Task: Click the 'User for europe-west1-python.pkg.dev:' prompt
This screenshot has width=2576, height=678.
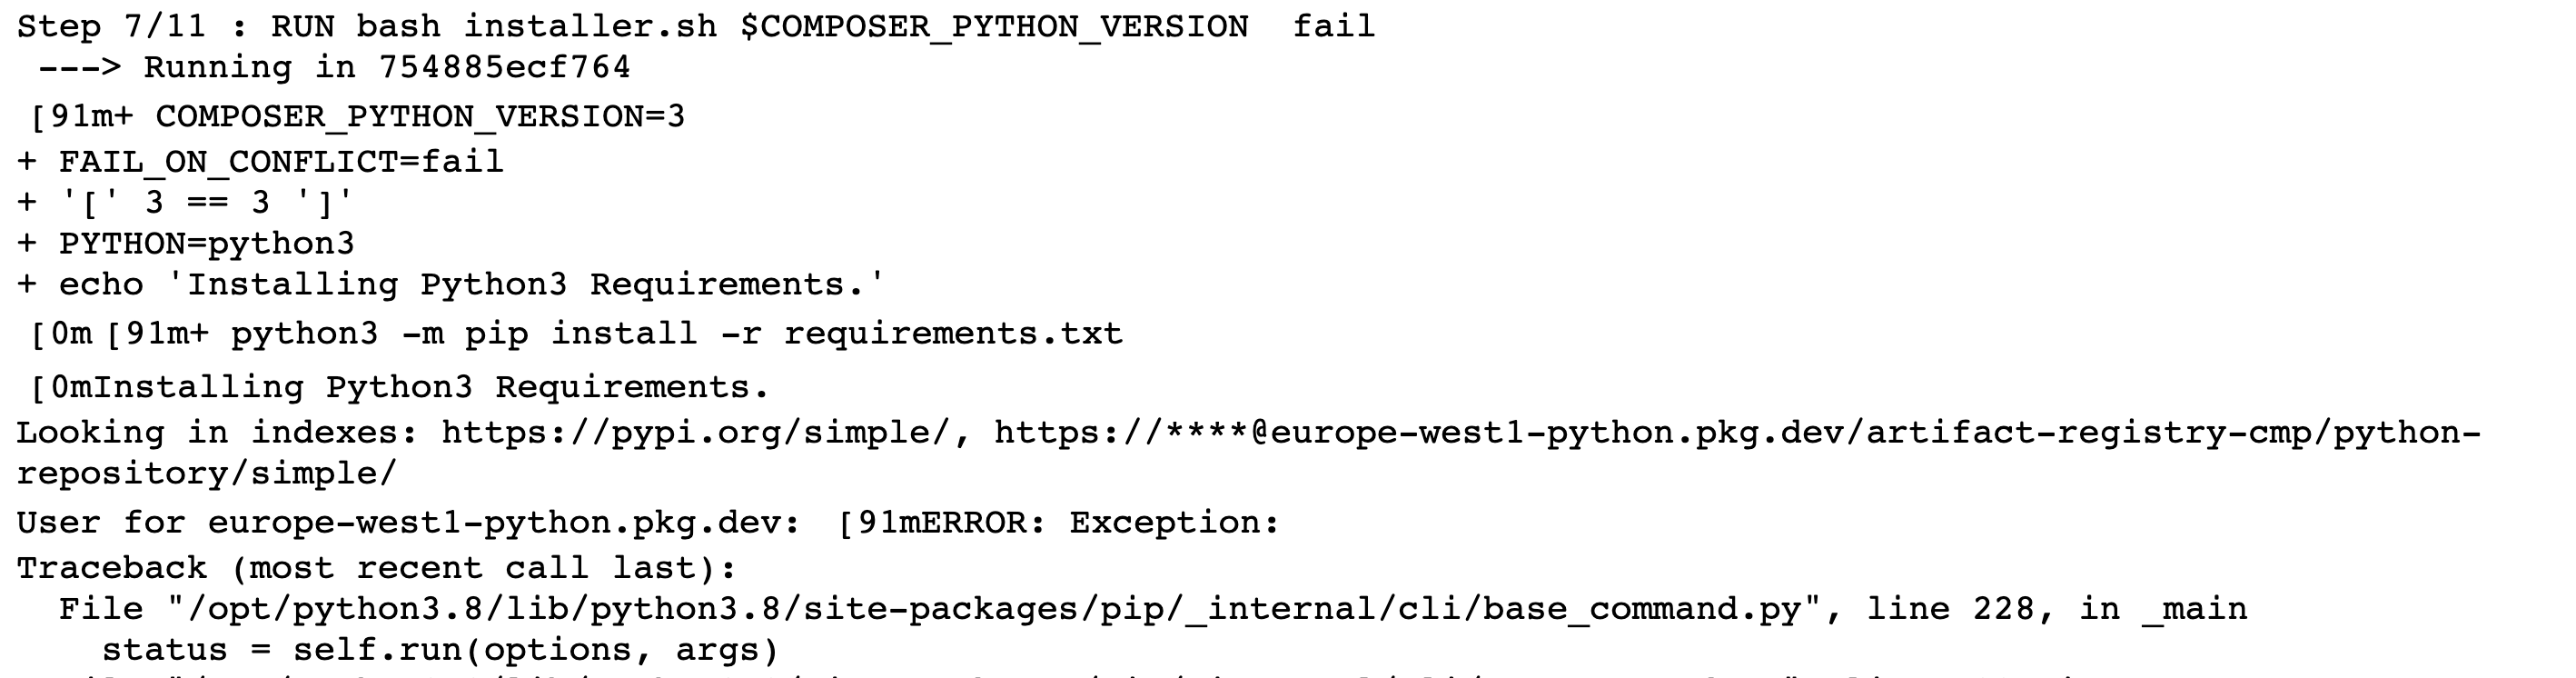Action: (x=408, y=523)
